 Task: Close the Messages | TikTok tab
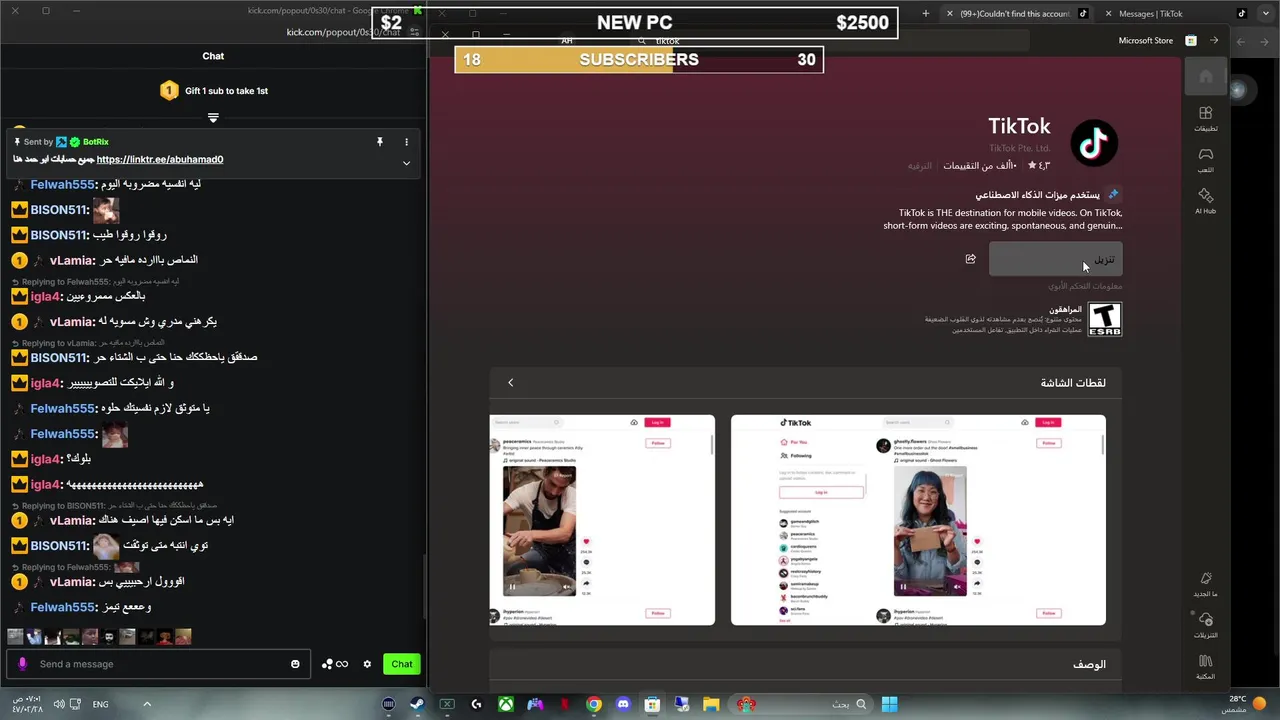click(x=1108, y=14)
